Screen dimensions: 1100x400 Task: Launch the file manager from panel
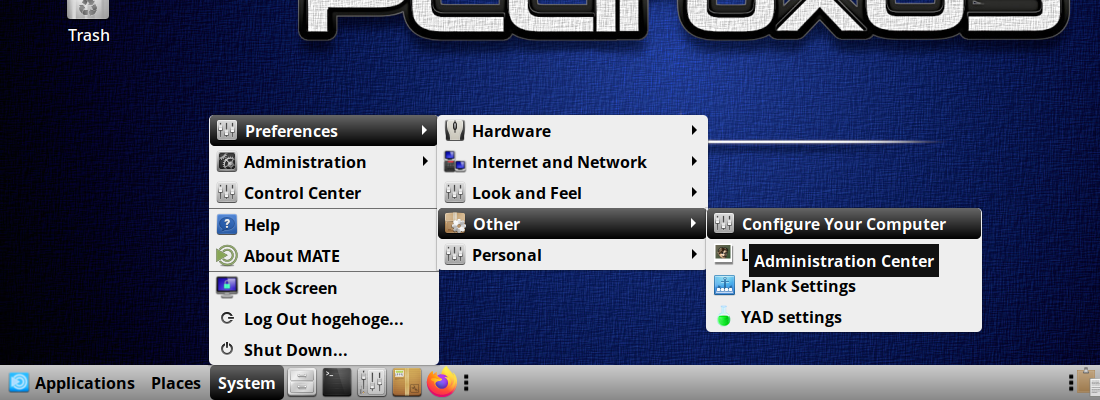(302, 383)
